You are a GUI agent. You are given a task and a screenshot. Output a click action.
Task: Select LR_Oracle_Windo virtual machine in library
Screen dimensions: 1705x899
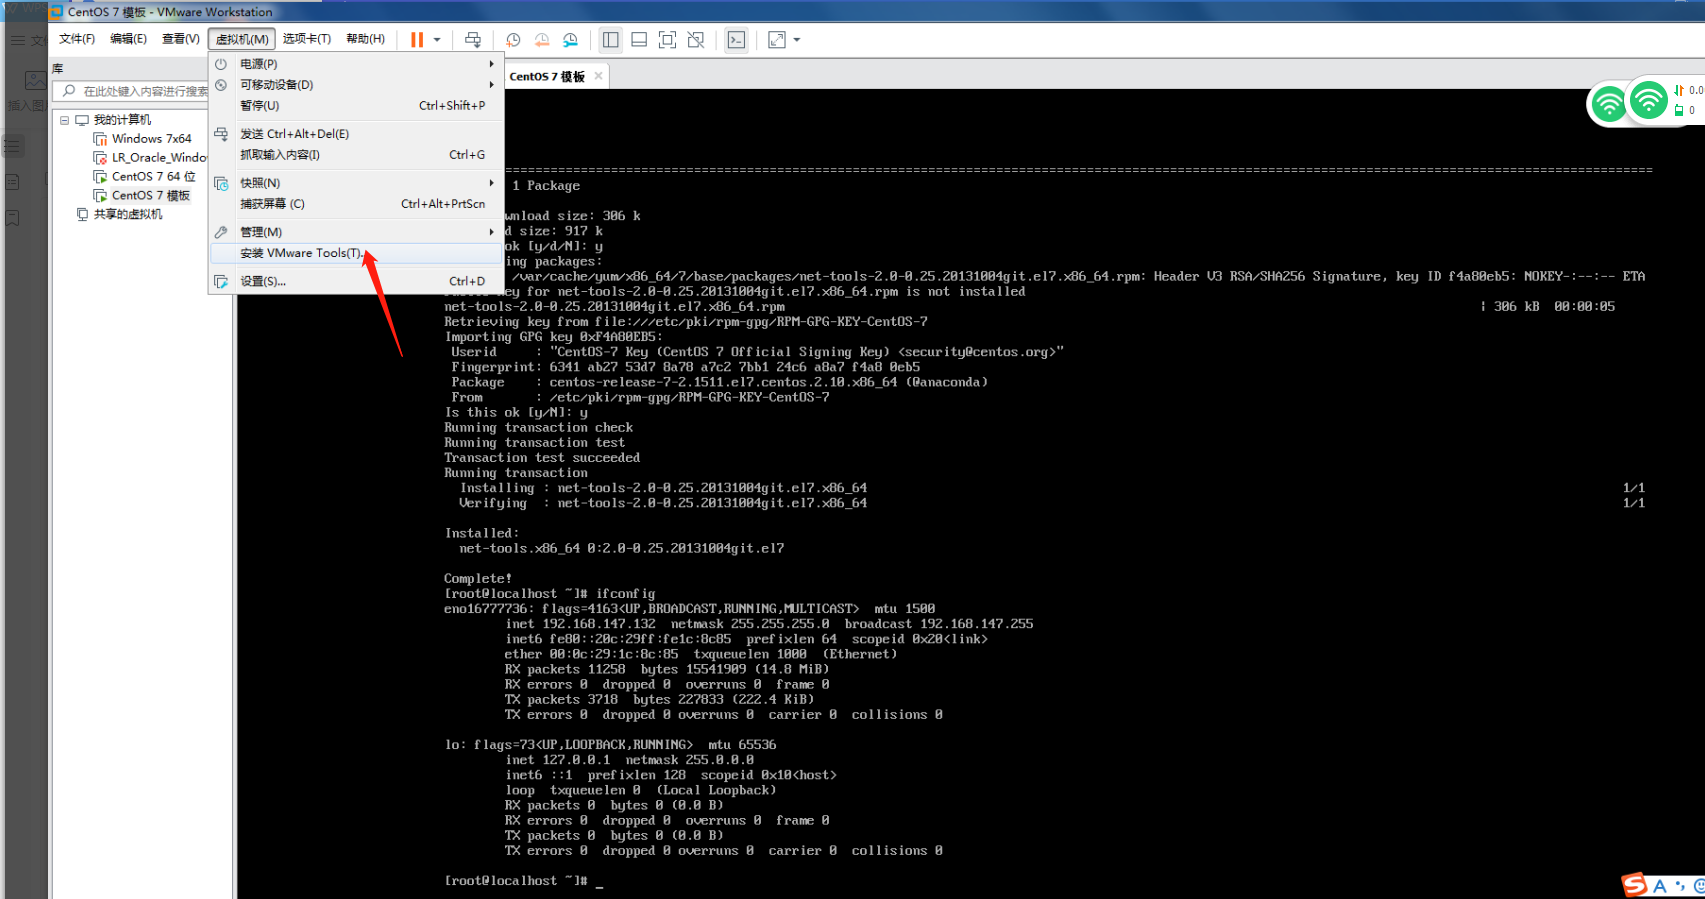[158, 158]
